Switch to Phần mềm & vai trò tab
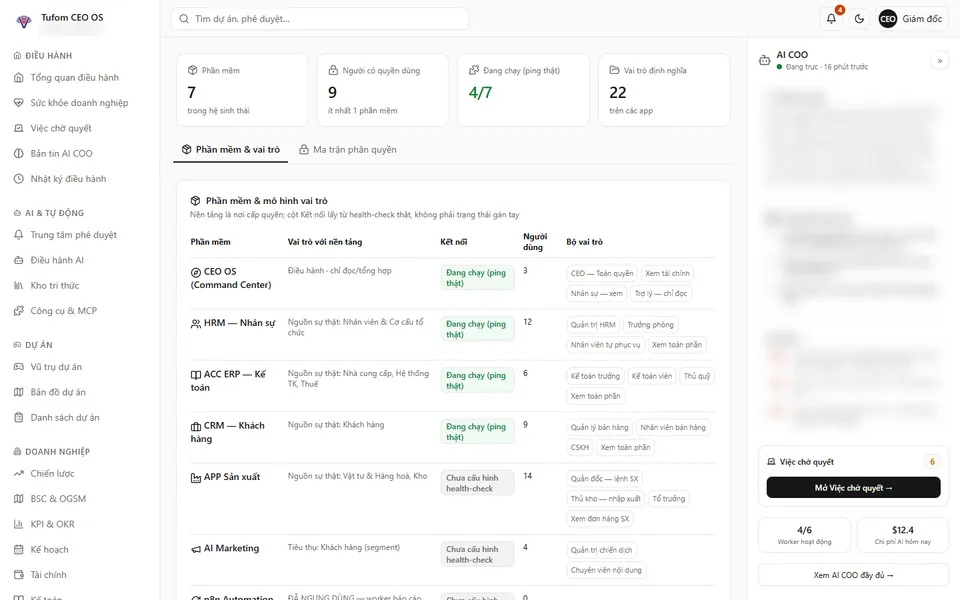 pyautogui.click(x=231, y=149)
